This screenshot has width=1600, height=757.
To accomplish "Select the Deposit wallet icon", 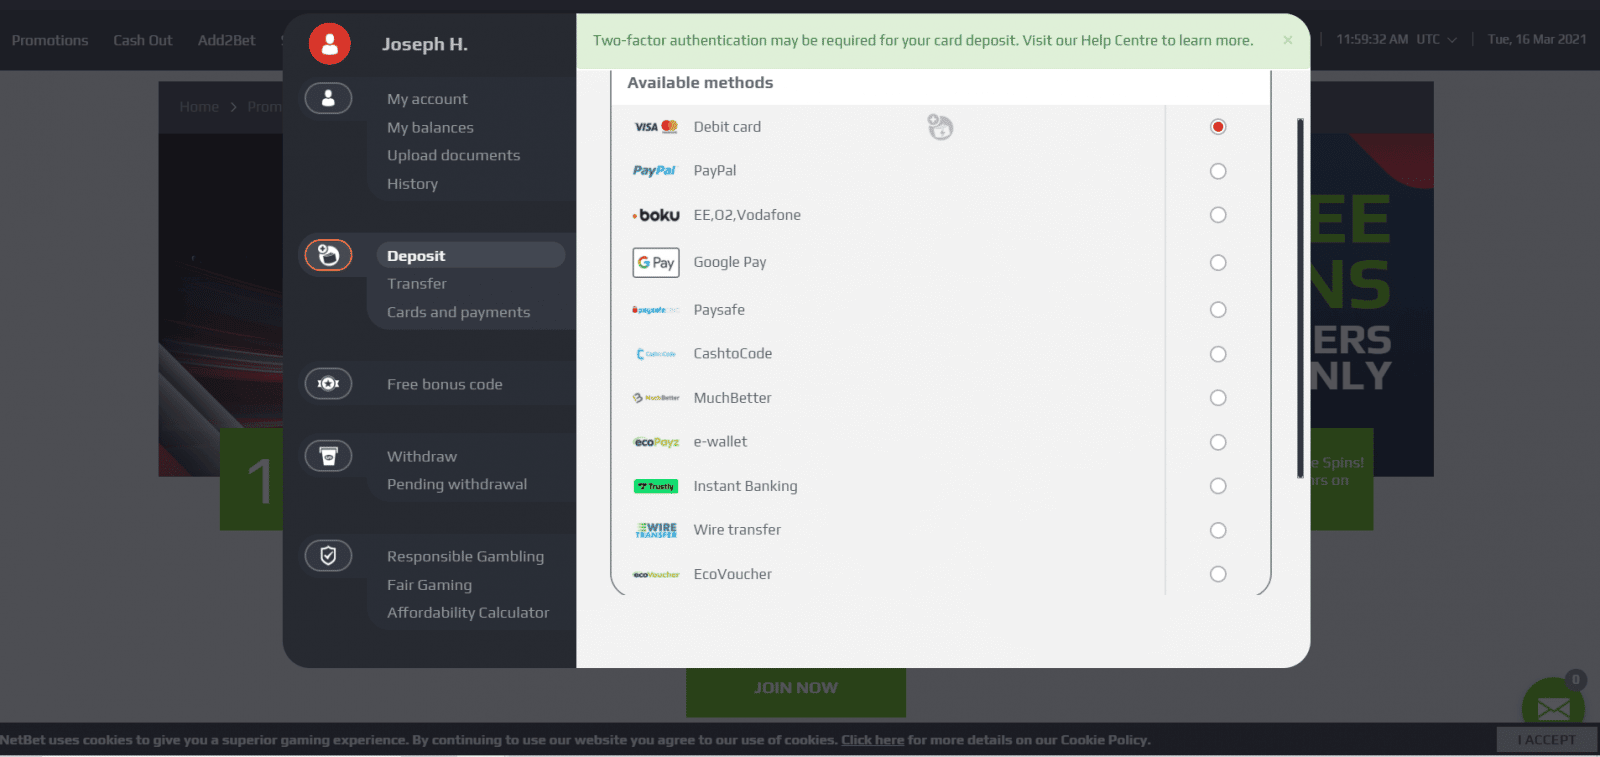I will click(328, 256).
